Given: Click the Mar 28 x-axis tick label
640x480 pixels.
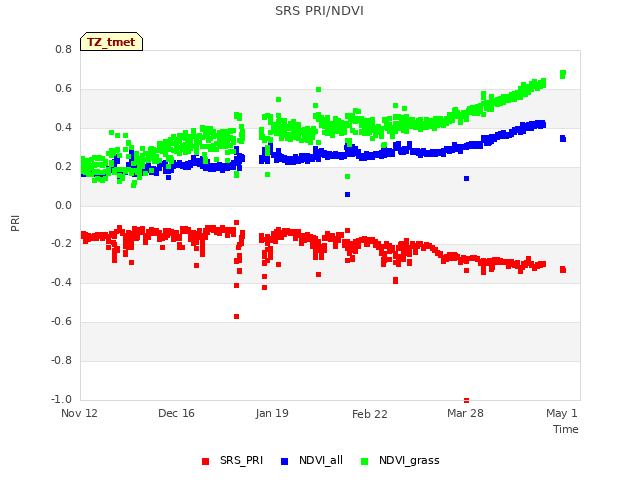Looking at the screenshot, I should (x=465, y=413).
